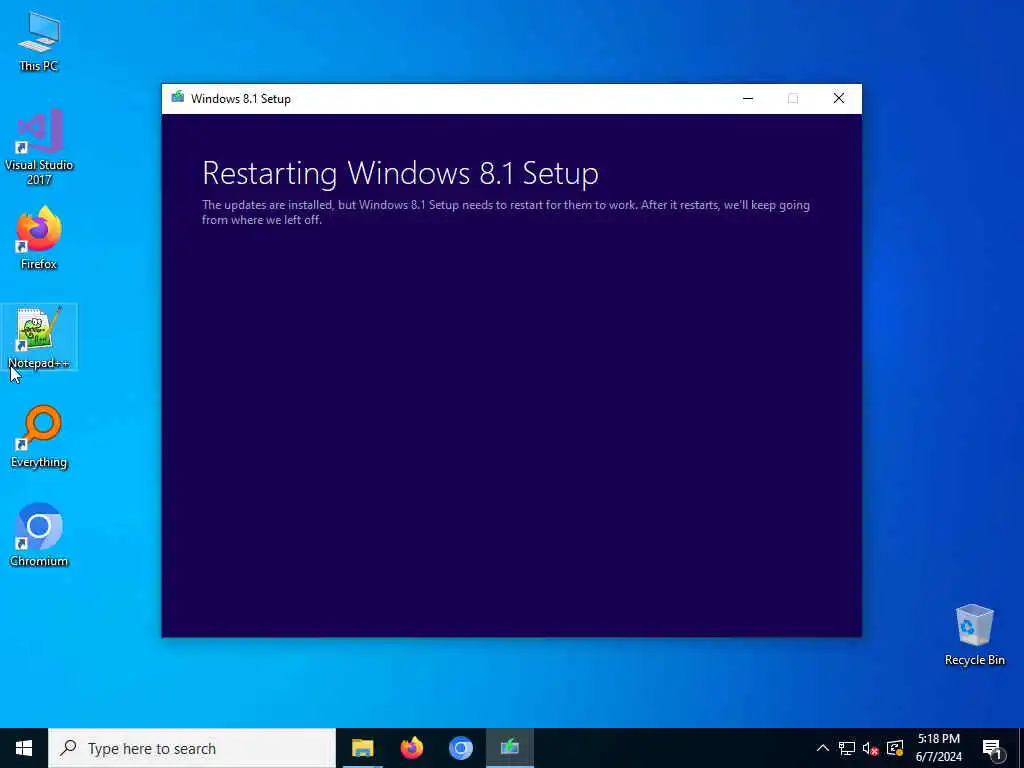Viewport: 1024px width, 768px height.
Task: Open the Action Center notifications
Action: coord(992,748)
